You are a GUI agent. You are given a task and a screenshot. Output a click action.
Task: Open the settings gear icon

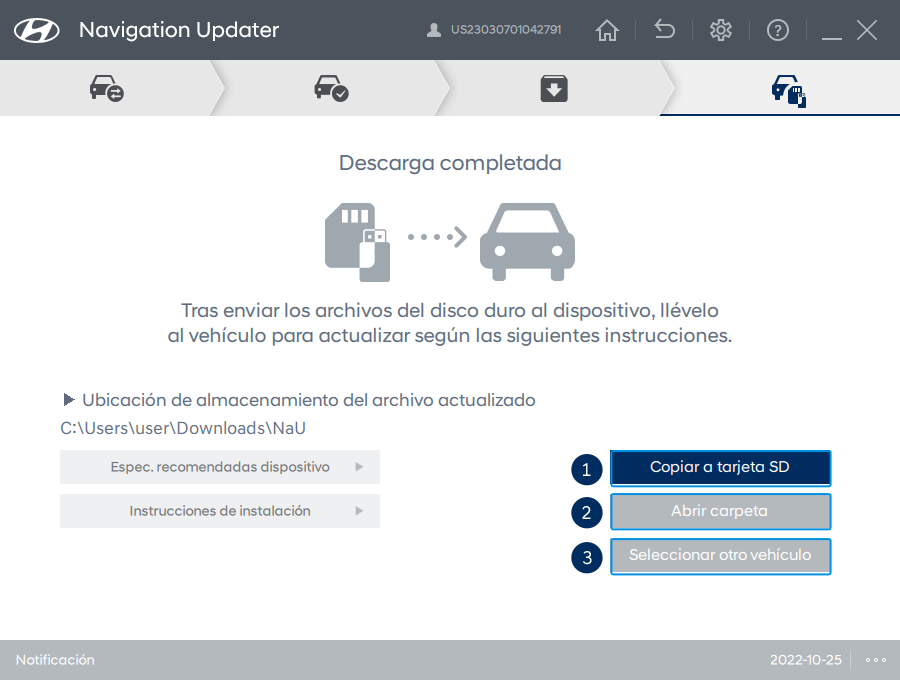point(721,30)
